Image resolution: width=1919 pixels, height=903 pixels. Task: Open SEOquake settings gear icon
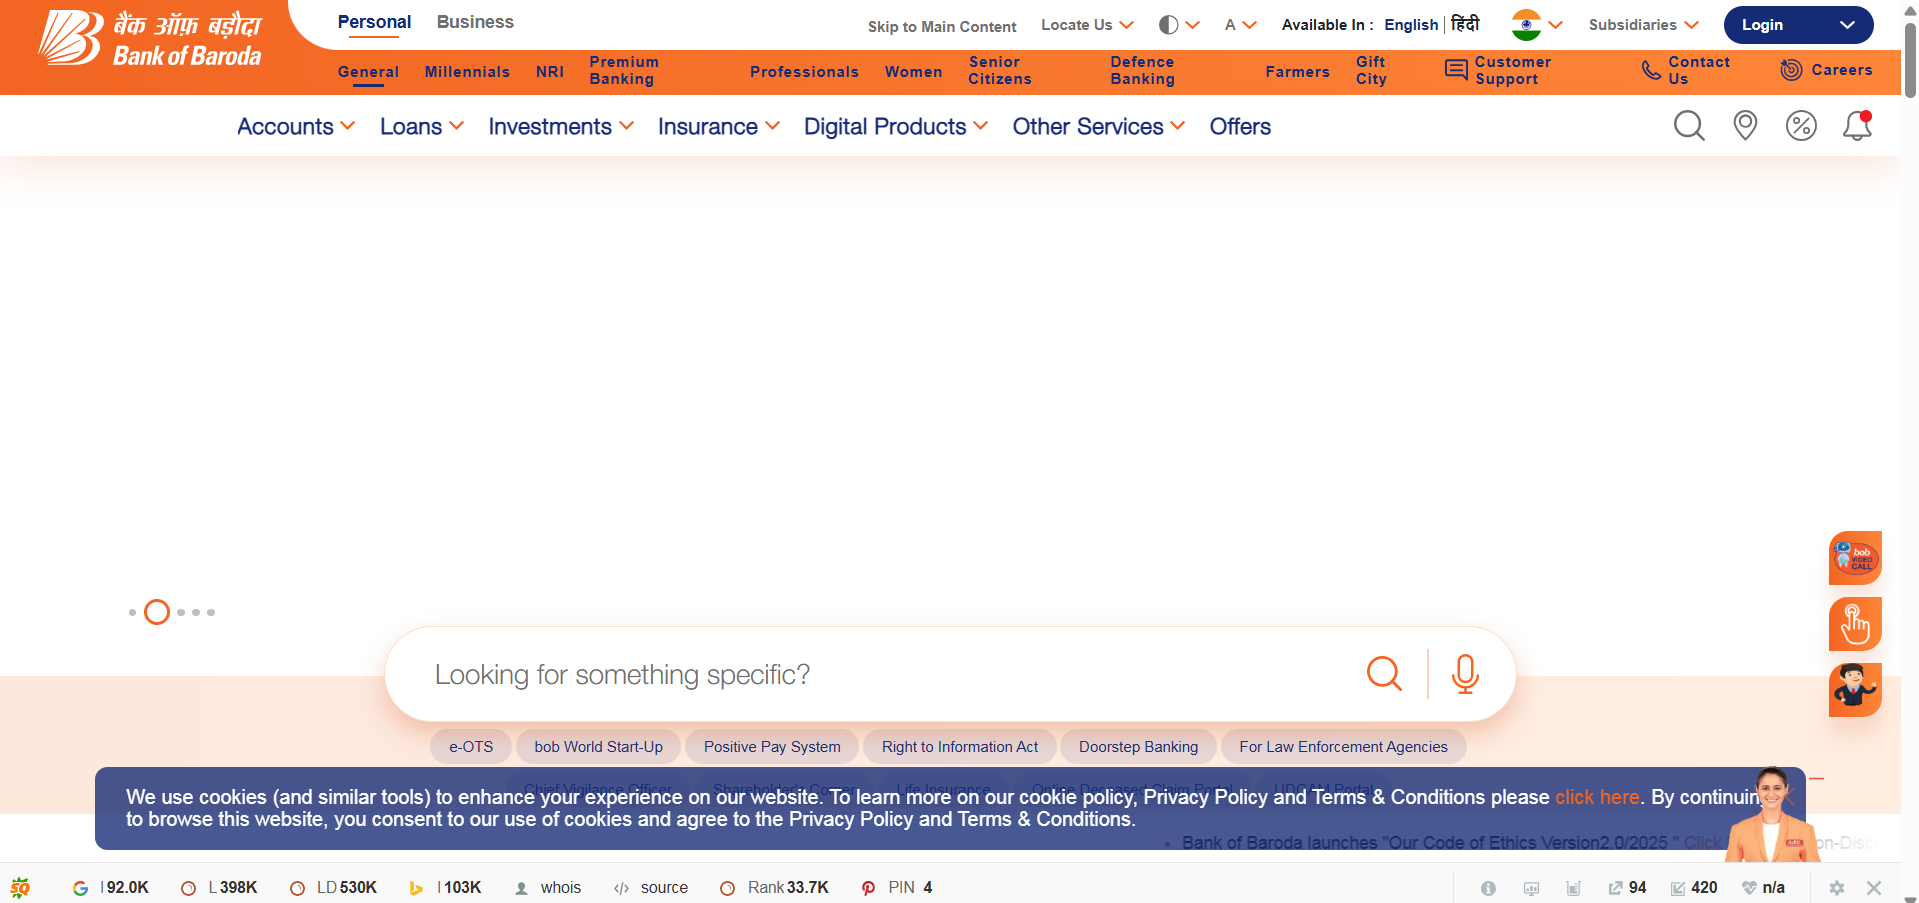1837,888
